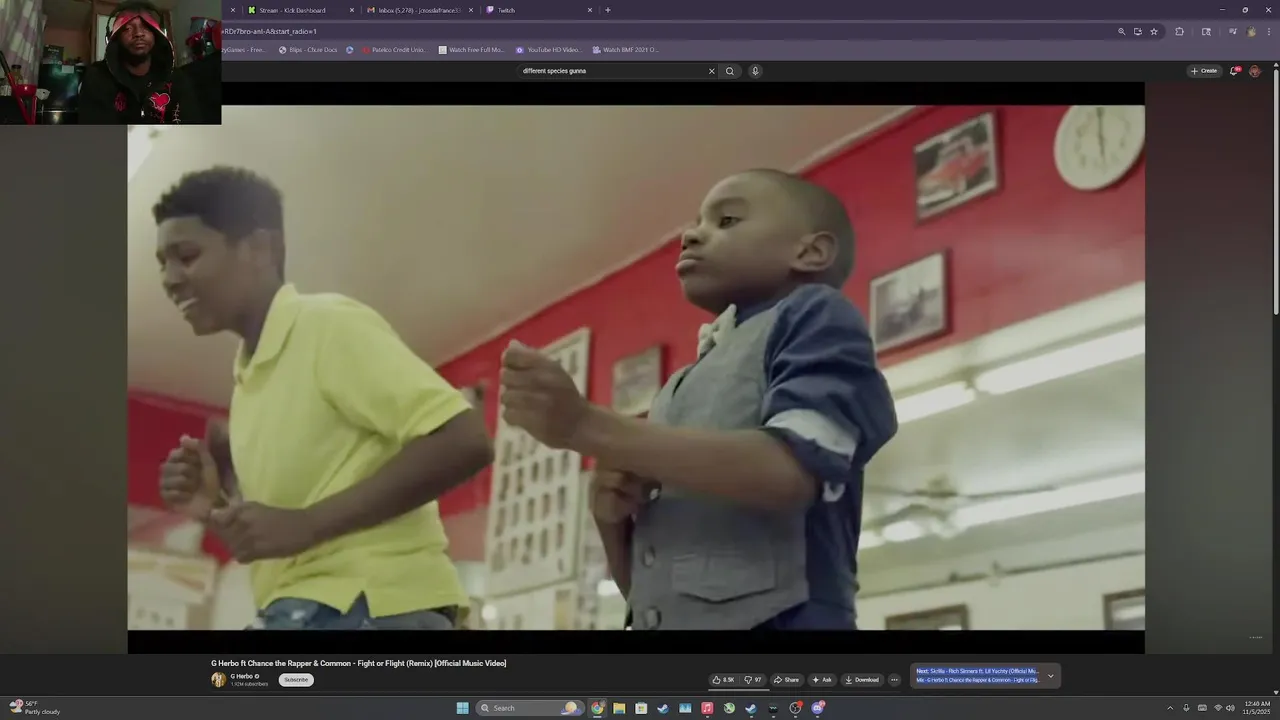Click the YouTube Create button

click(1204, 71)
